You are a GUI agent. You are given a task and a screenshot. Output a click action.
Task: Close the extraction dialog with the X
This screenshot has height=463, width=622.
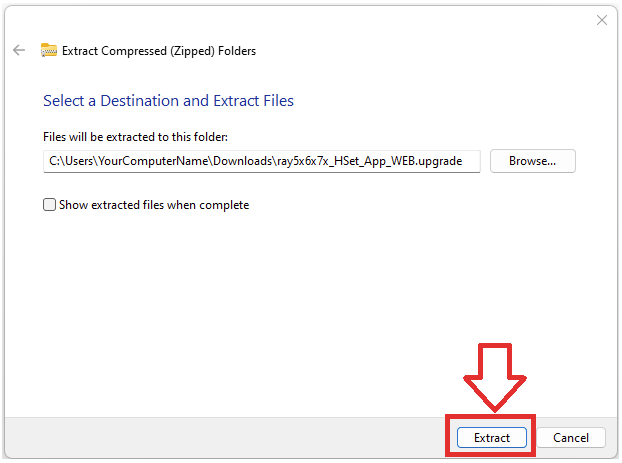tap(601, 20)
